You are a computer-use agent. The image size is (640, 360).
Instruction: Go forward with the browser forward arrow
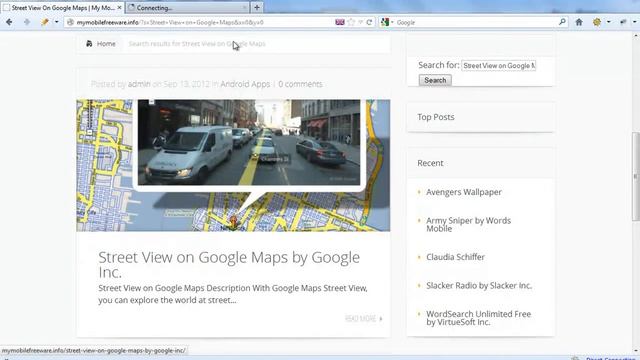pyautogui.click(x=27, y=22)
